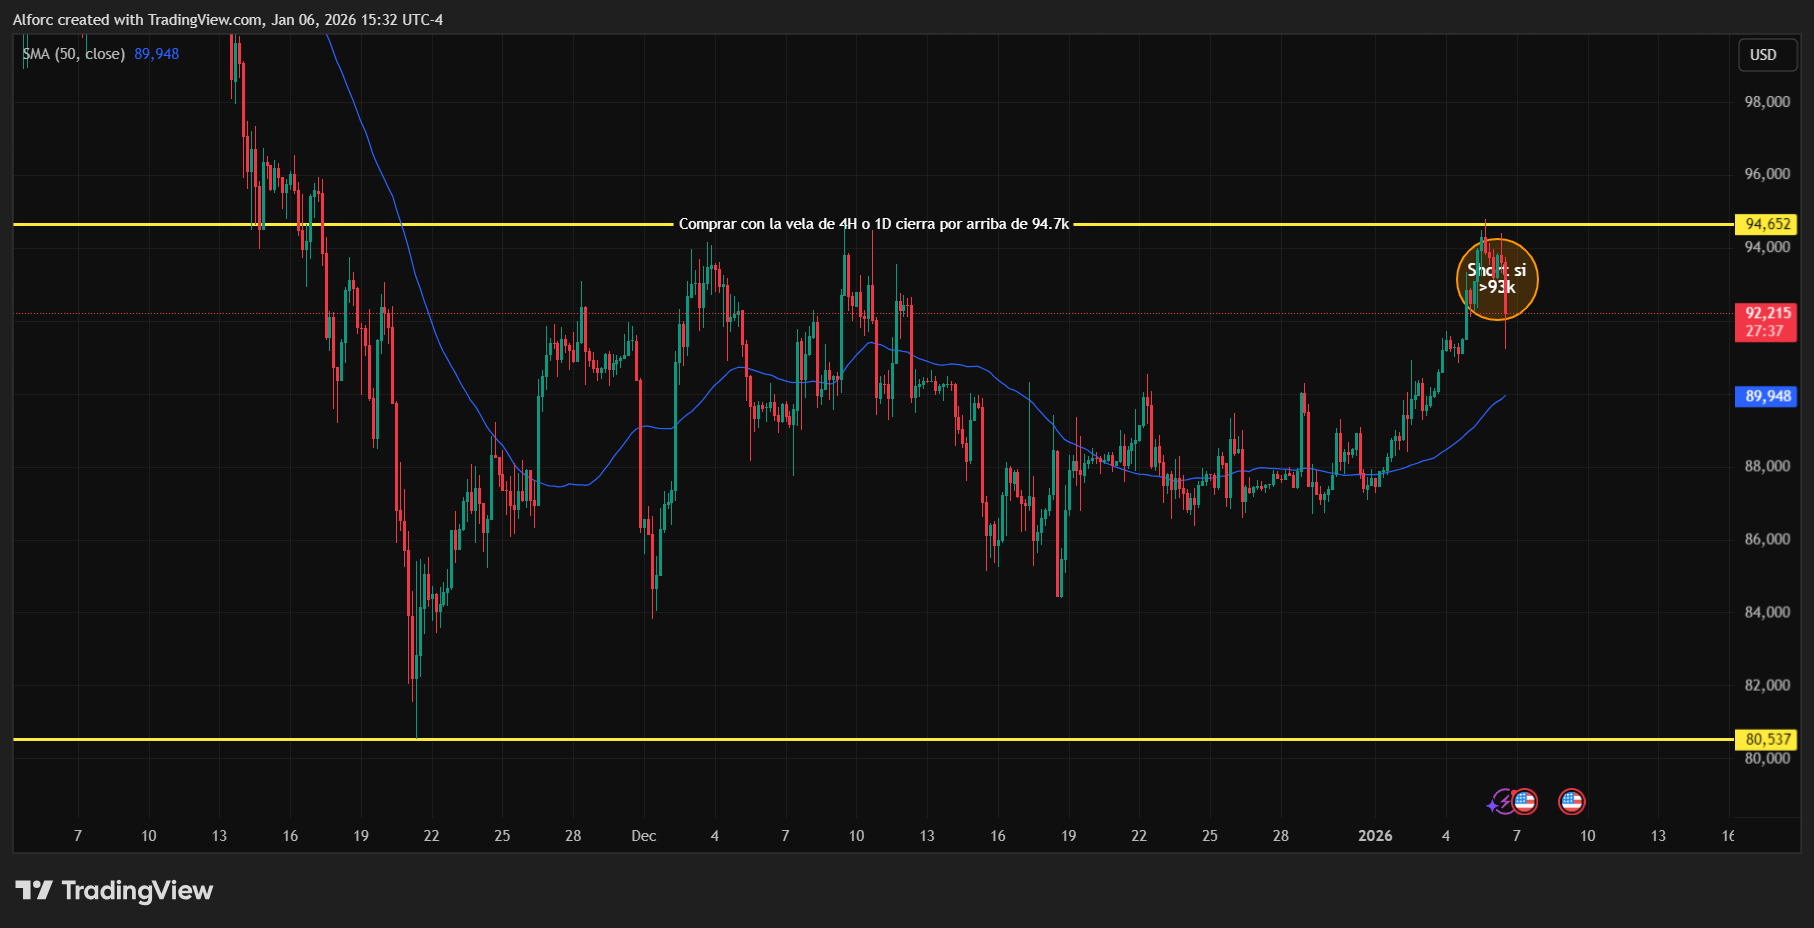
Task: Click the SMA value 89,948 in legend
Action: tap(157, 54)
